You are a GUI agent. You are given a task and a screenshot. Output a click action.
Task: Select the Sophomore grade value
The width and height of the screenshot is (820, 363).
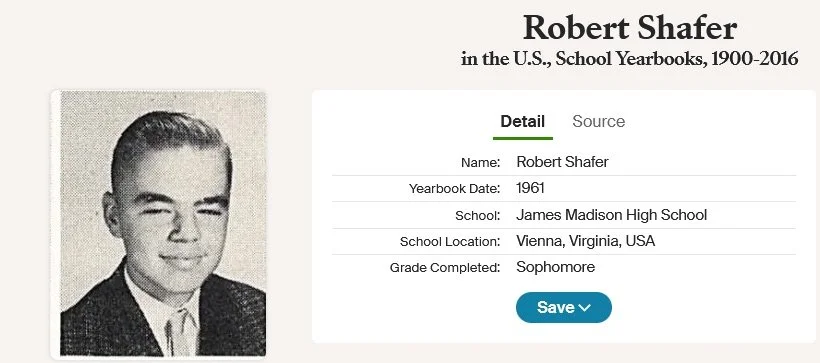pos(555,267)
